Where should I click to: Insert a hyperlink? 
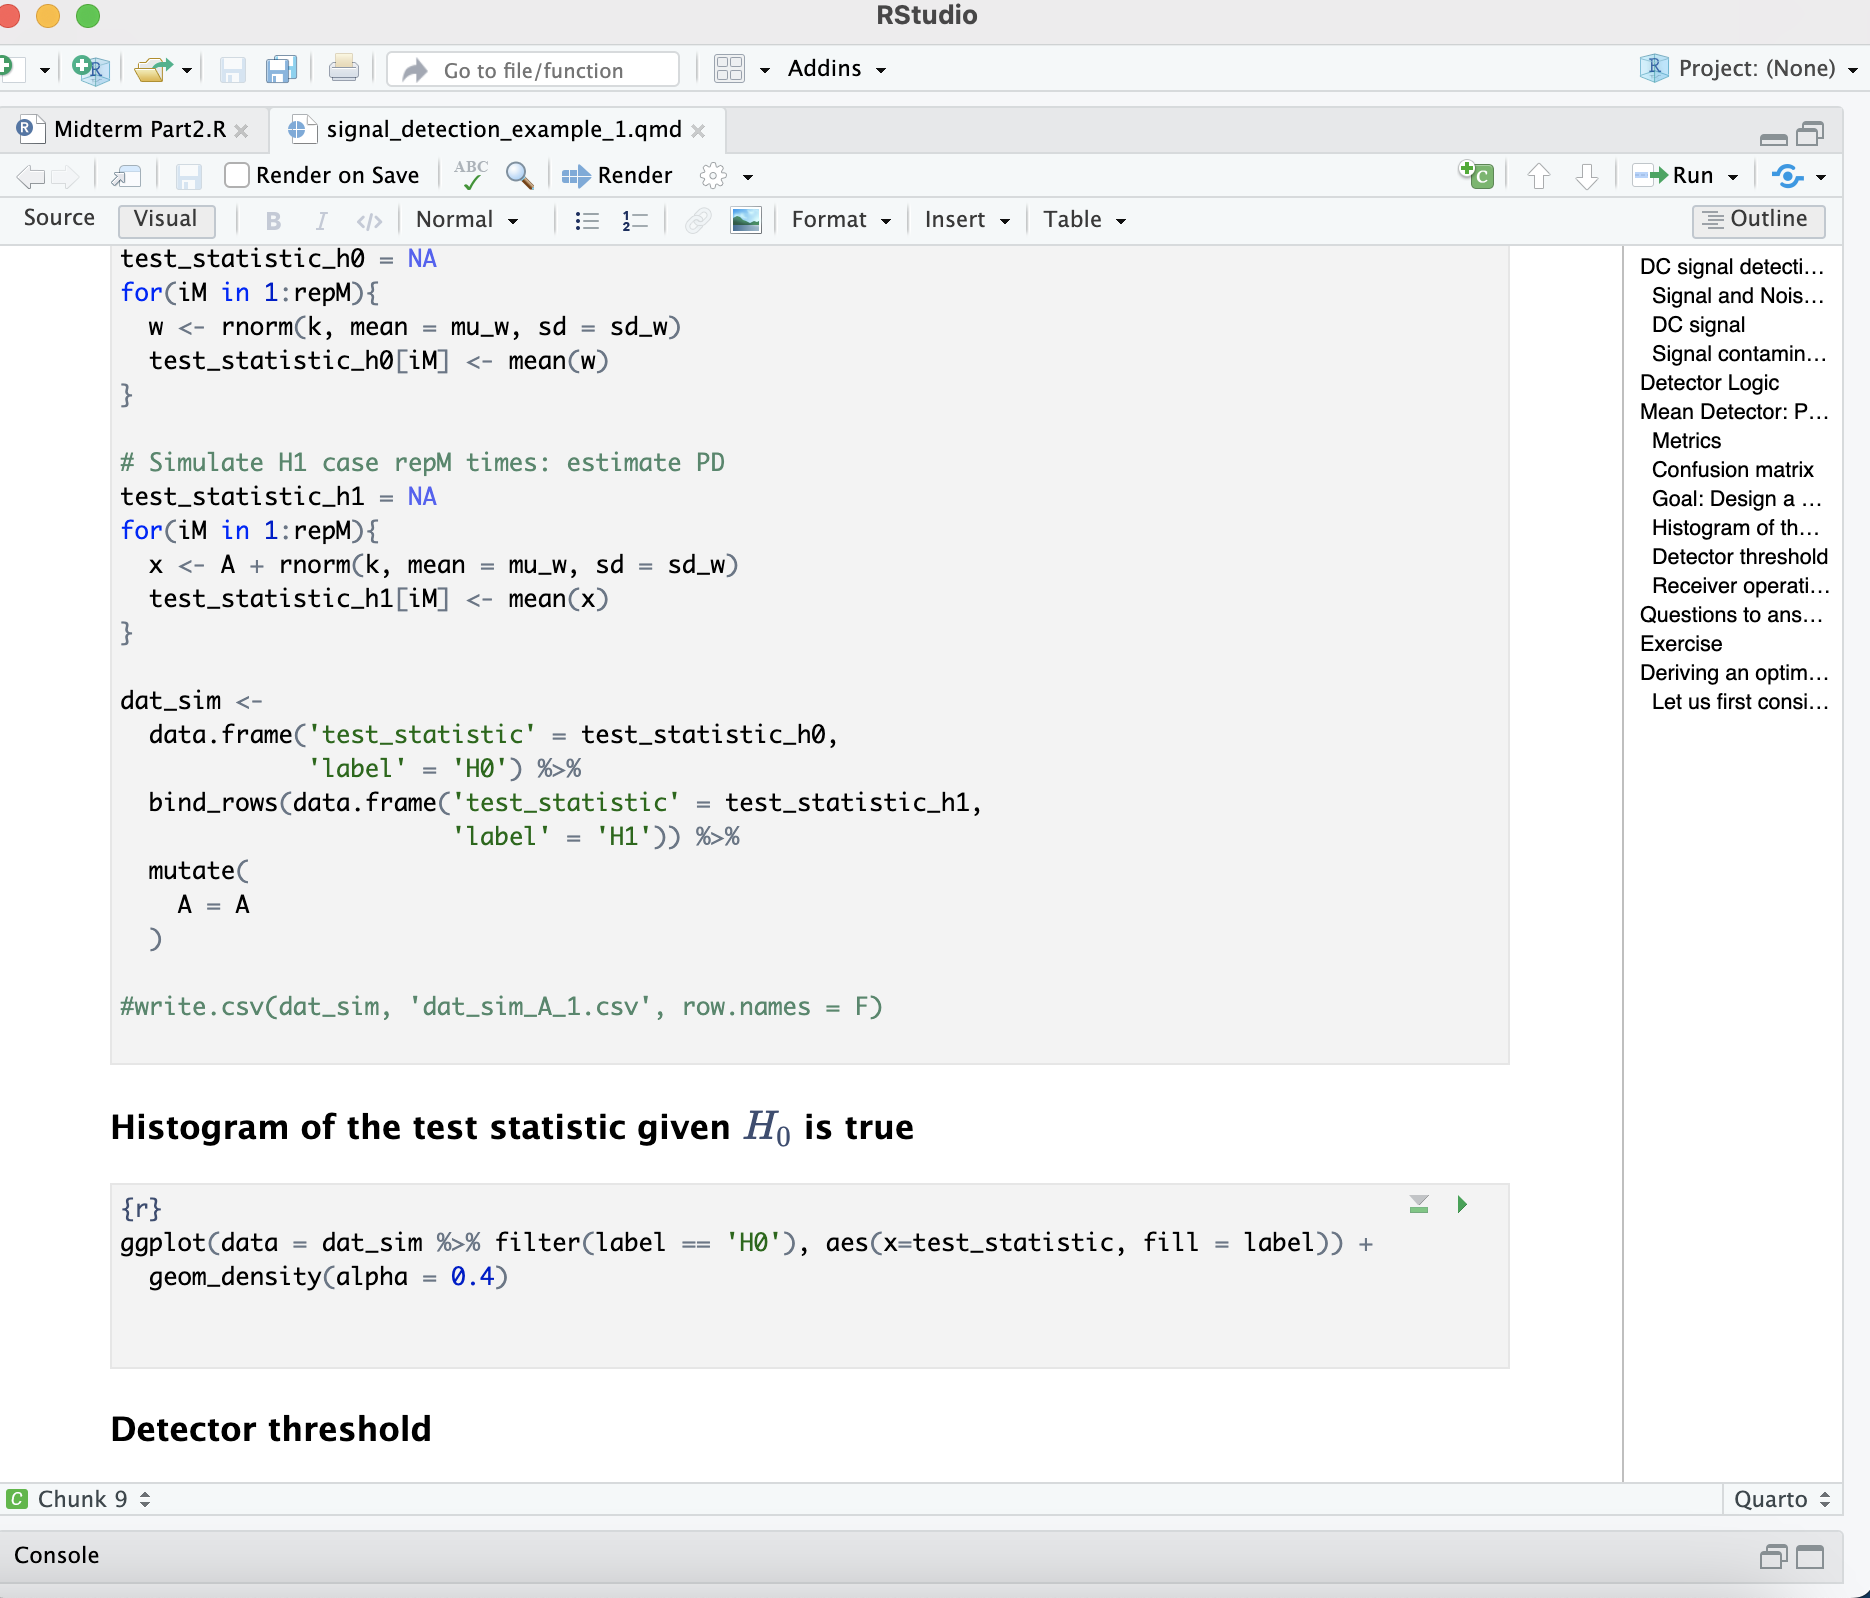[x=698, y=220]
